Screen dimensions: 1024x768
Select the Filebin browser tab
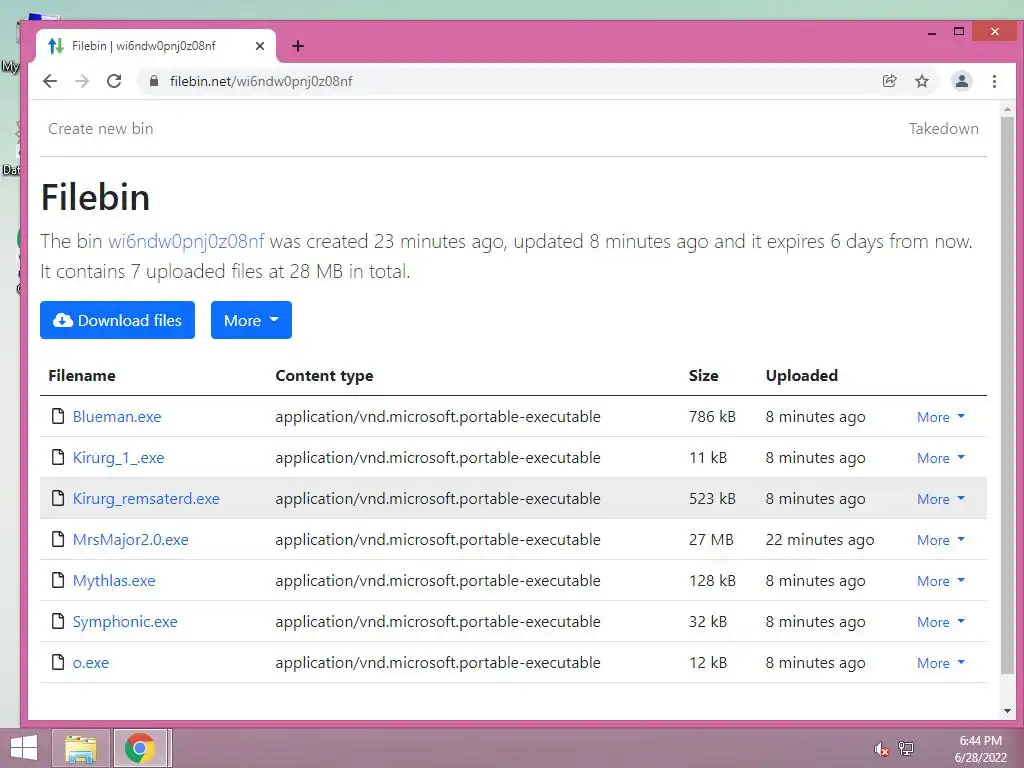click(x=155, y=46)
